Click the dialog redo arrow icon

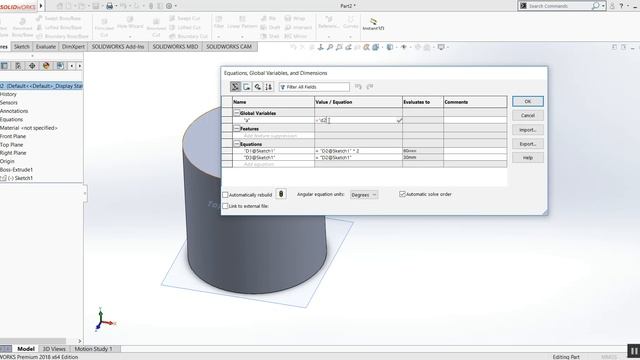[x=370, y=87]
